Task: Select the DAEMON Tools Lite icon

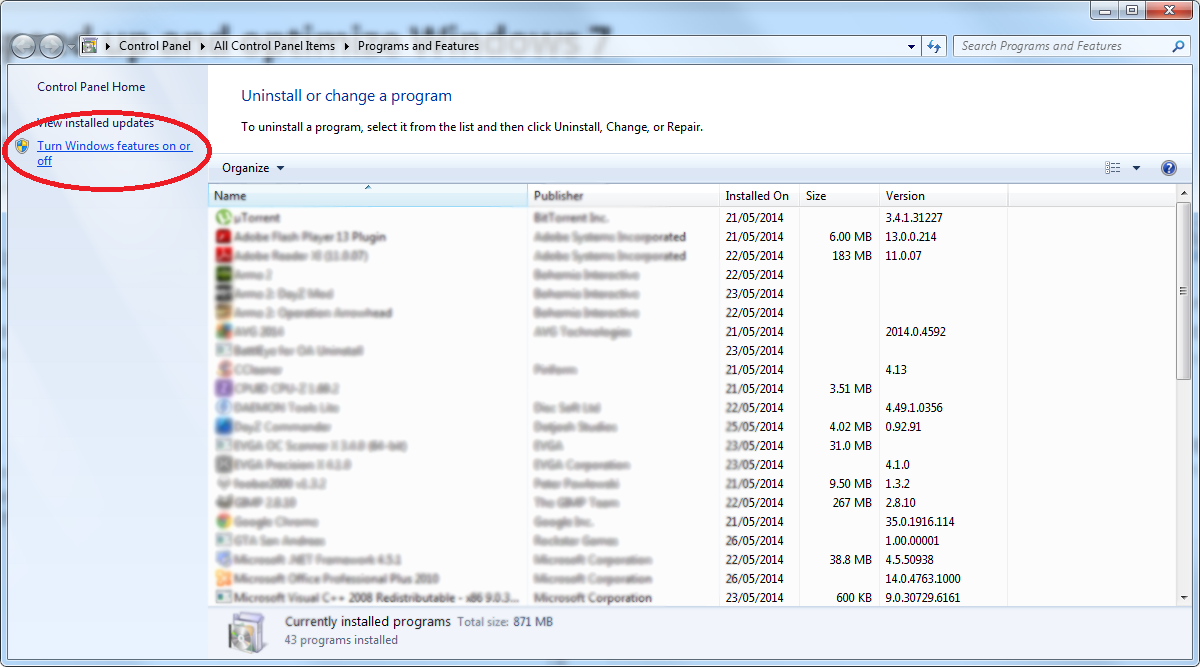Action: 224,408
